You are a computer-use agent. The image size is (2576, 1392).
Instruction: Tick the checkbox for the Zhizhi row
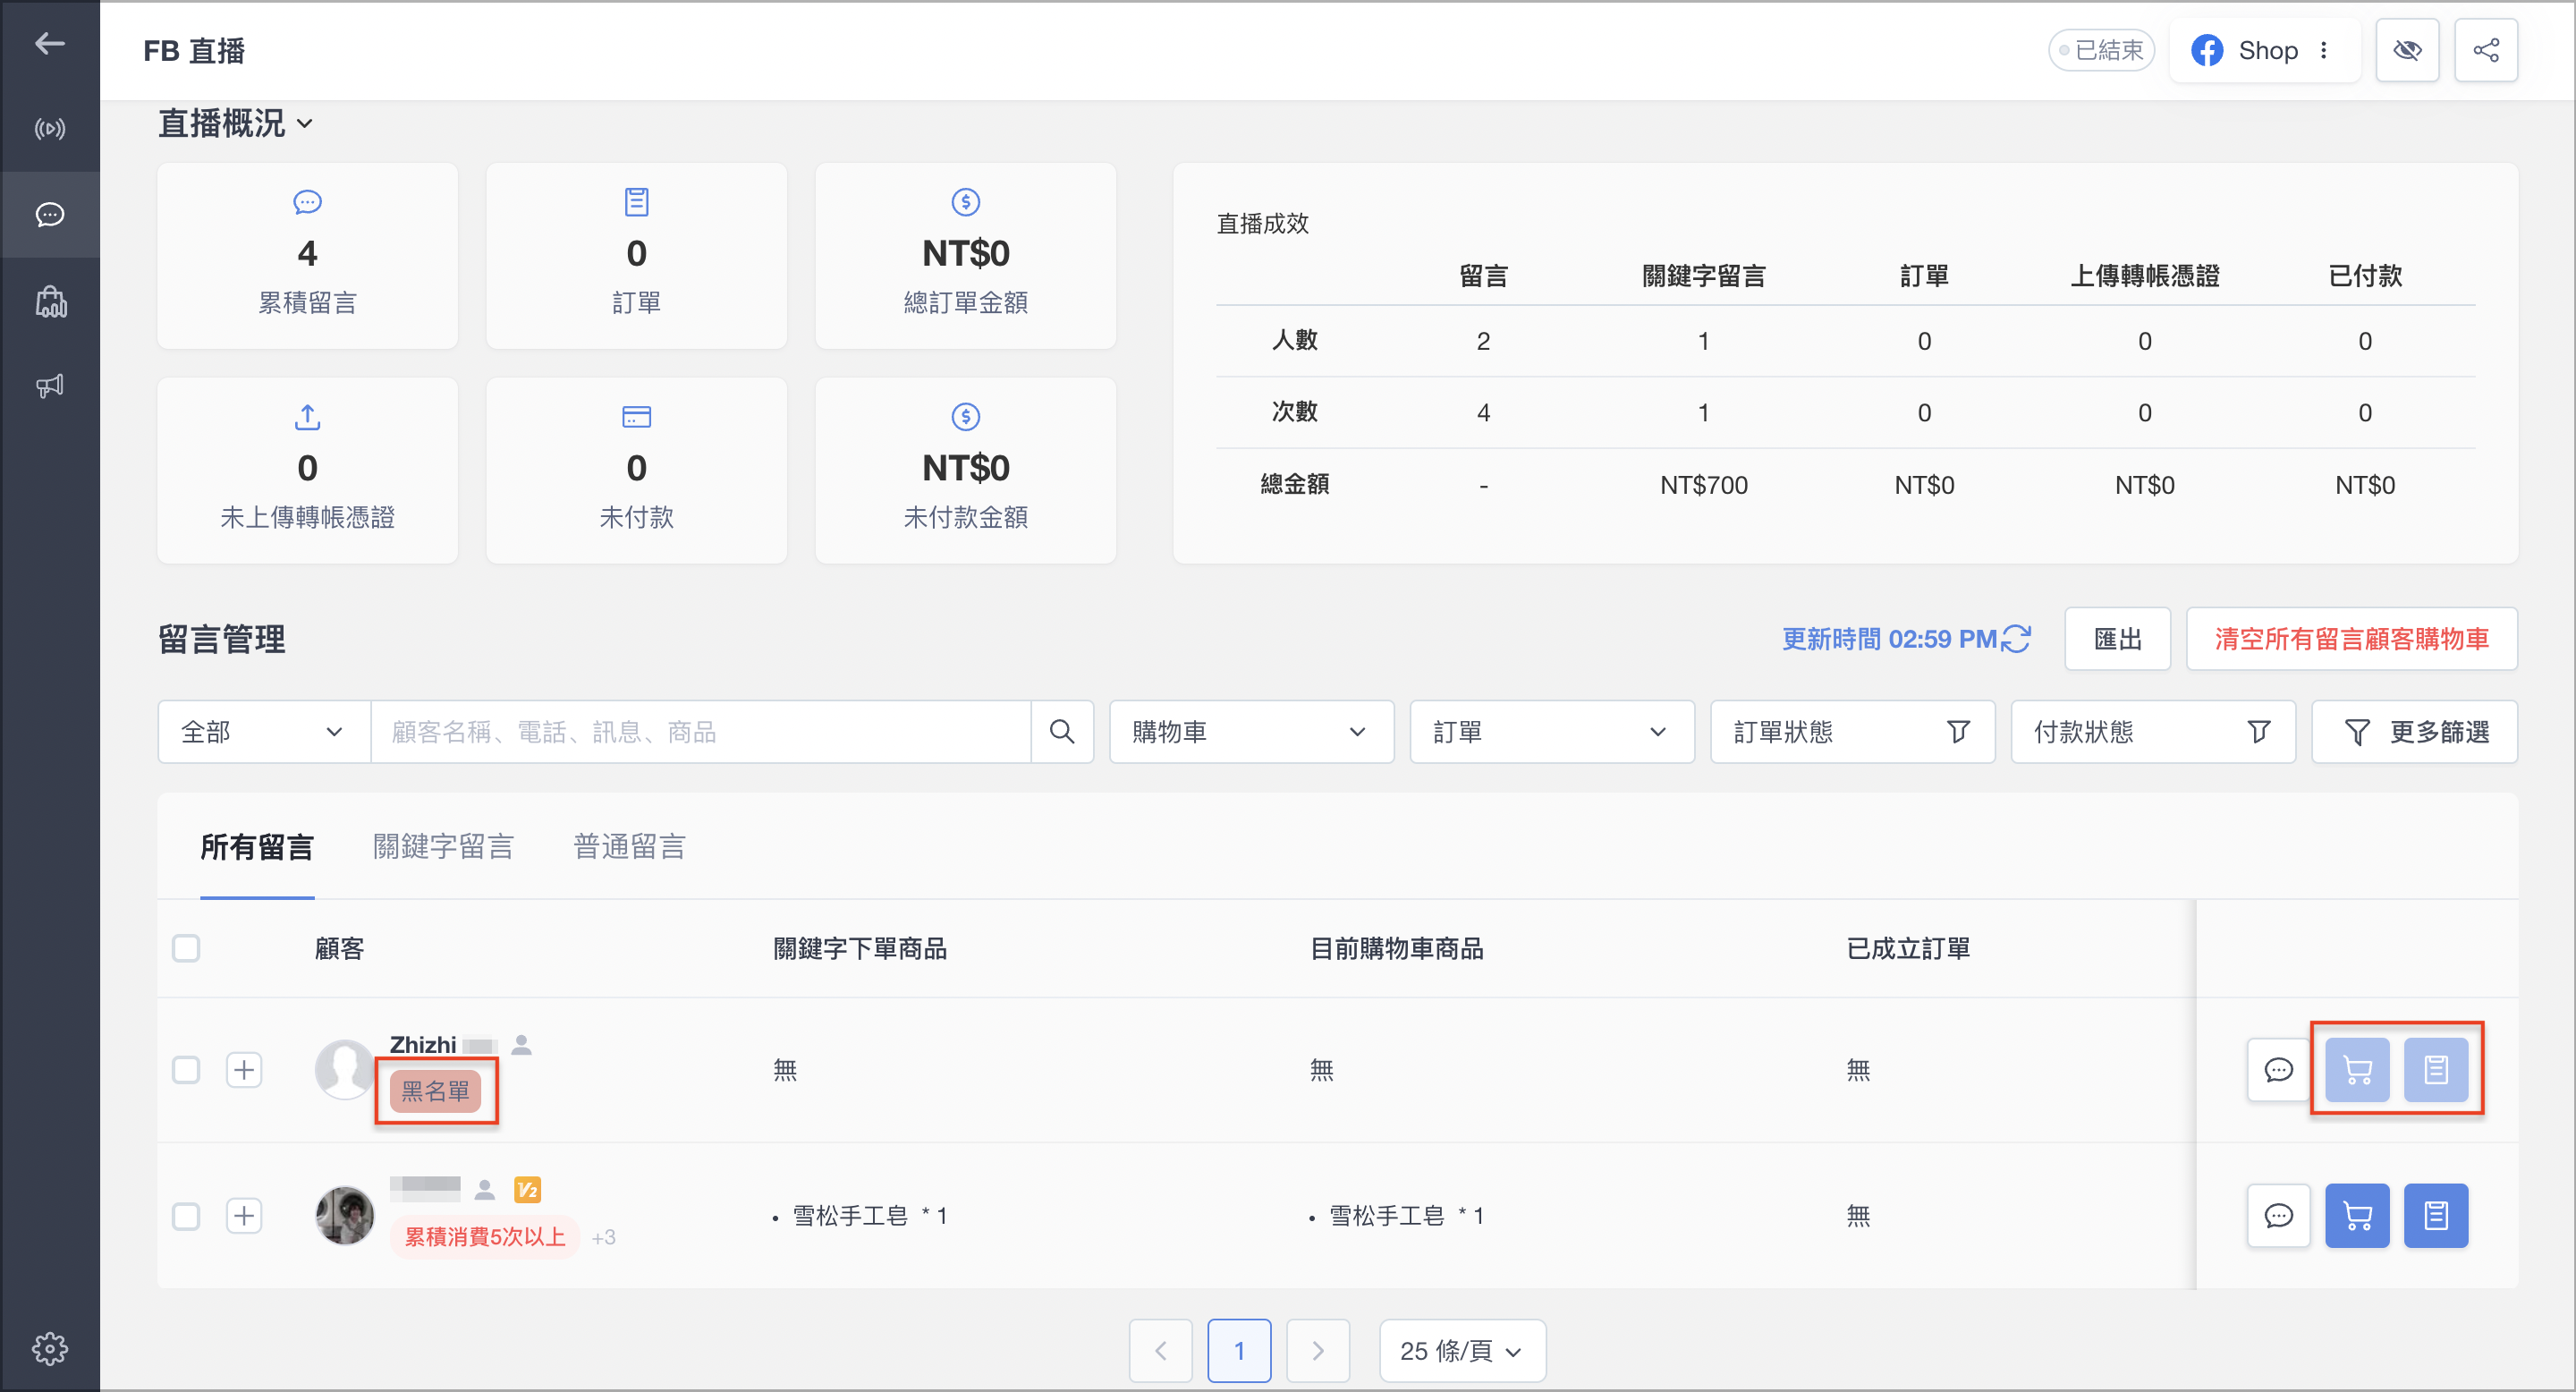pyautogui.click(x=186, y=1070)
